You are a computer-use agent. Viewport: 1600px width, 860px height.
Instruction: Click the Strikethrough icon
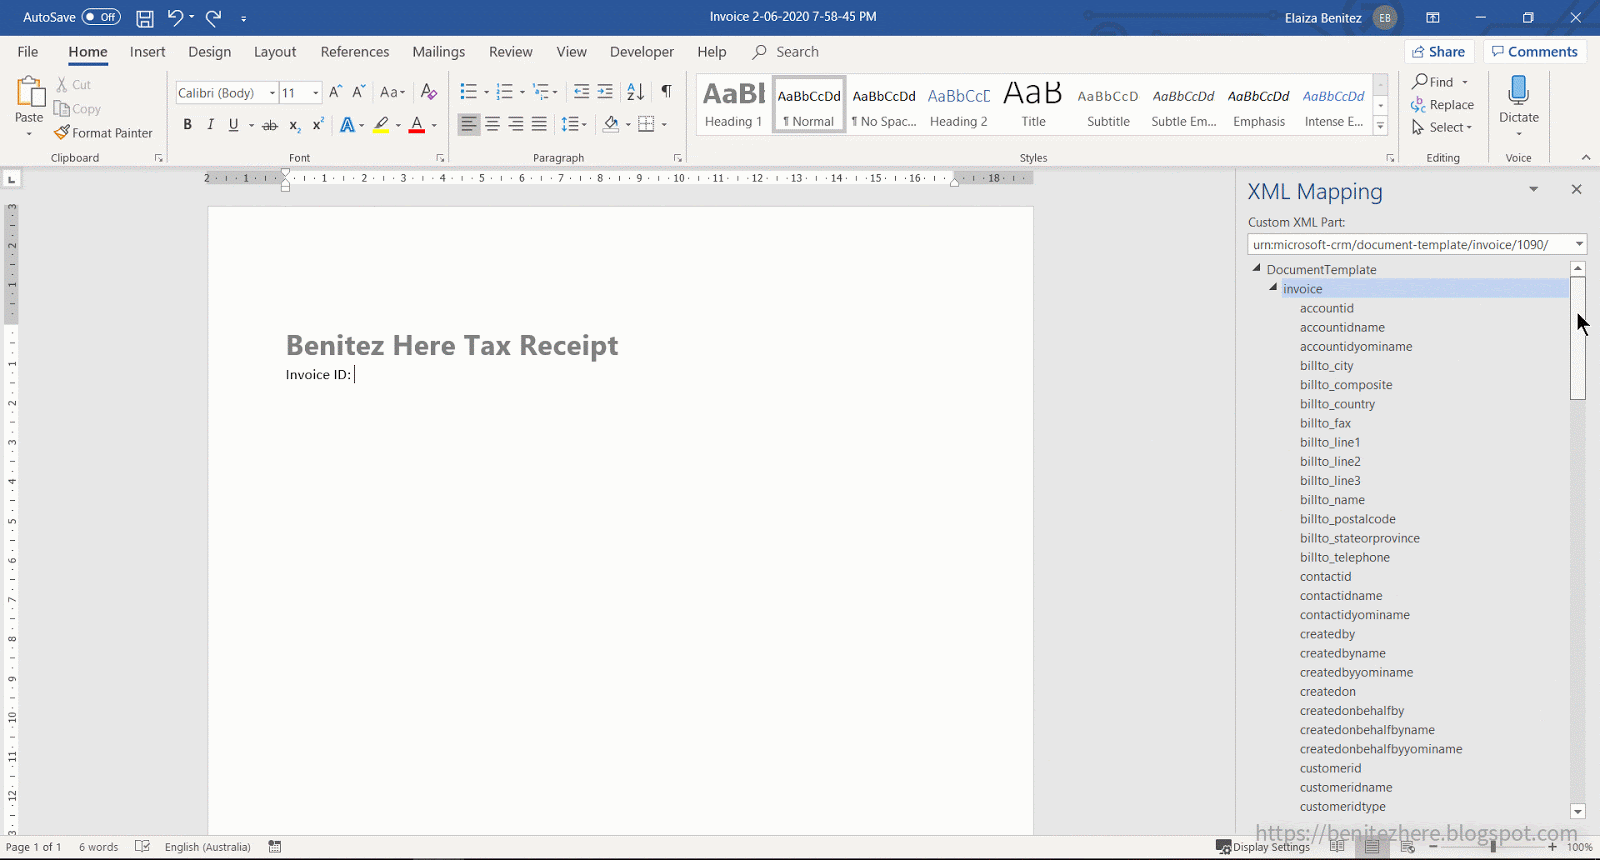point(269,125)
